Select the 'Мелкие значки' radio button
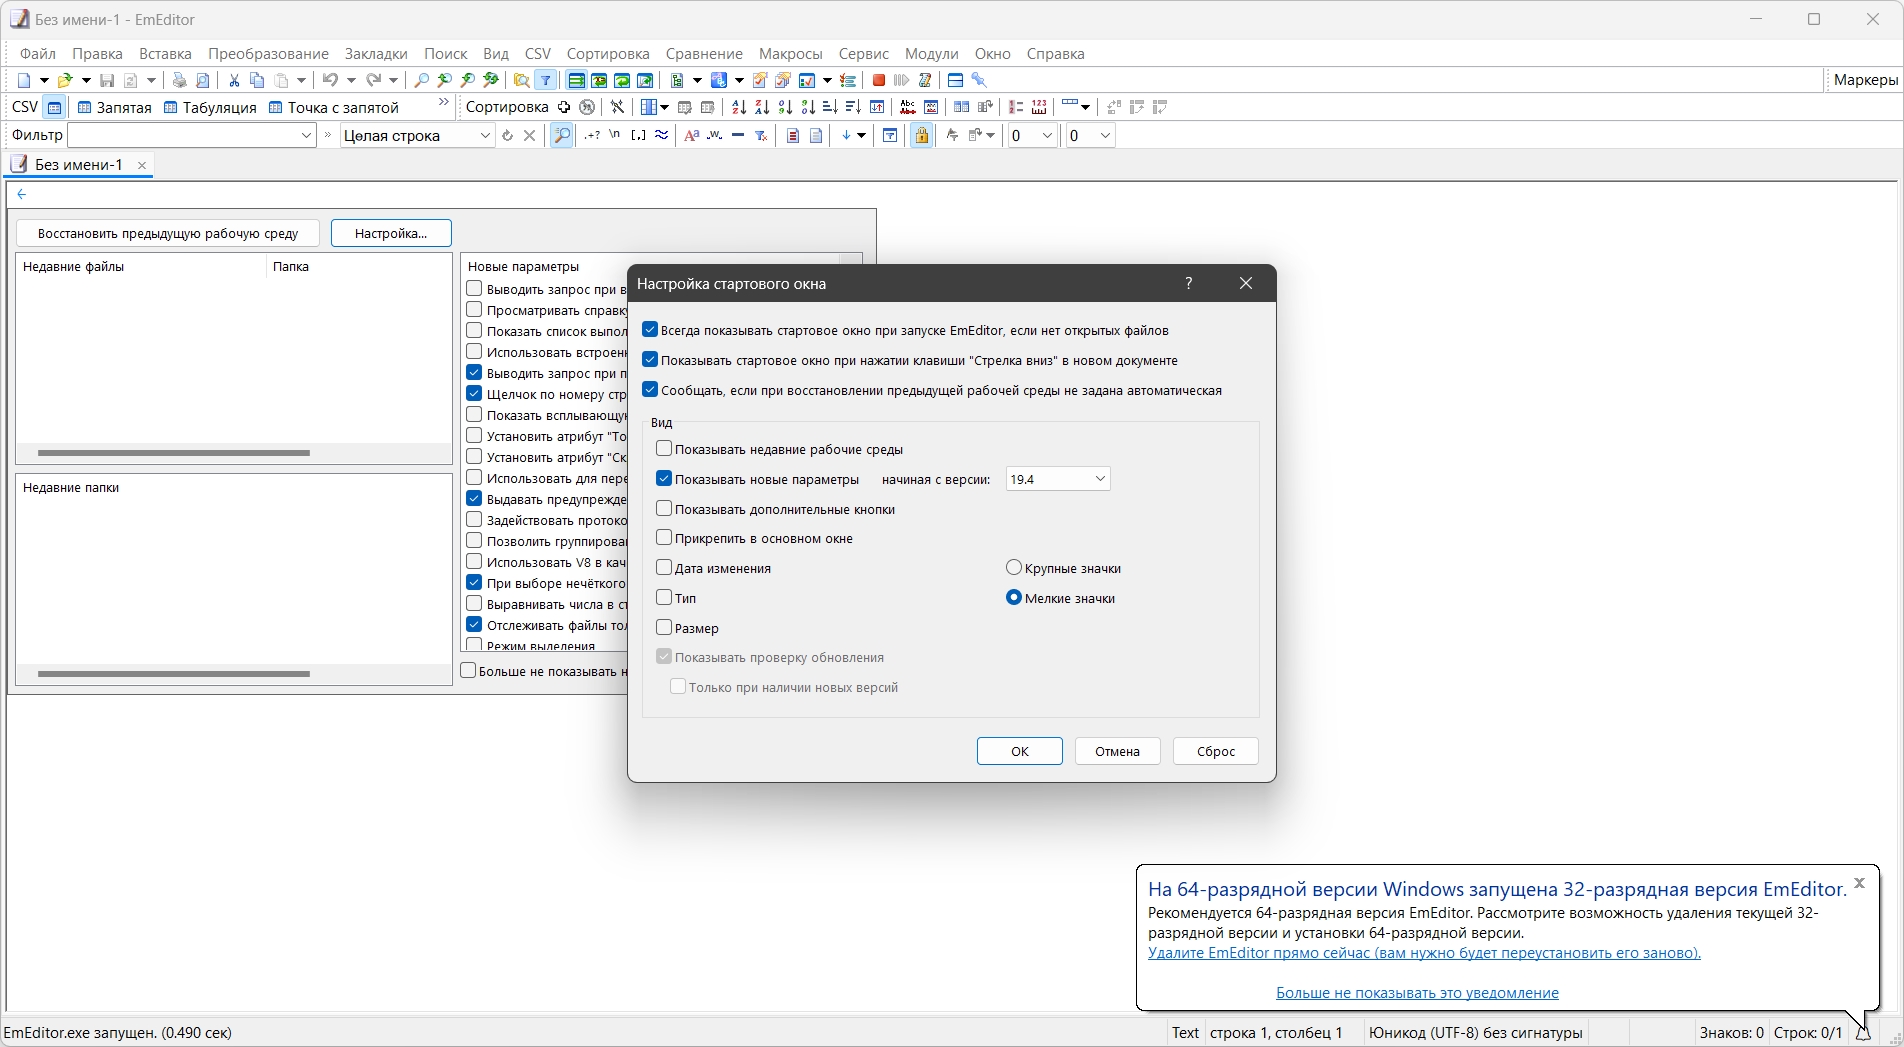The width and height of the screenshot is (1904, 1047). 1014,598
